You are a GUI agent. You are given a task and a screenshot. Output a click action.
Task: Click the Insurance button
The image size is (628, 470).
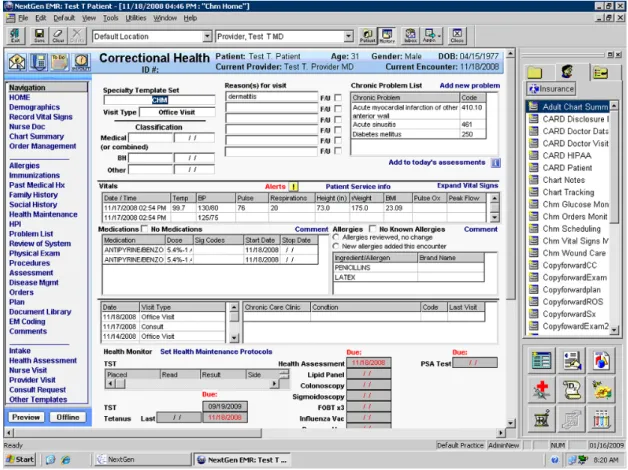pos(551,89)
